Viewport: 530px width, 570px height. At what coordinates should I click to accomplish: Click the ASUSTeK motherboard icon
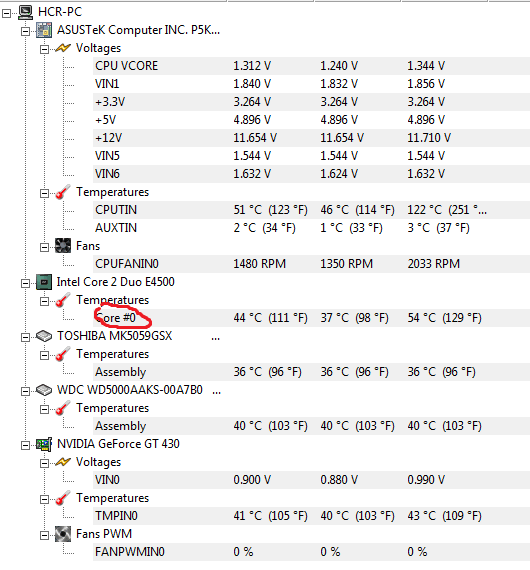click(x=44, y=30)
